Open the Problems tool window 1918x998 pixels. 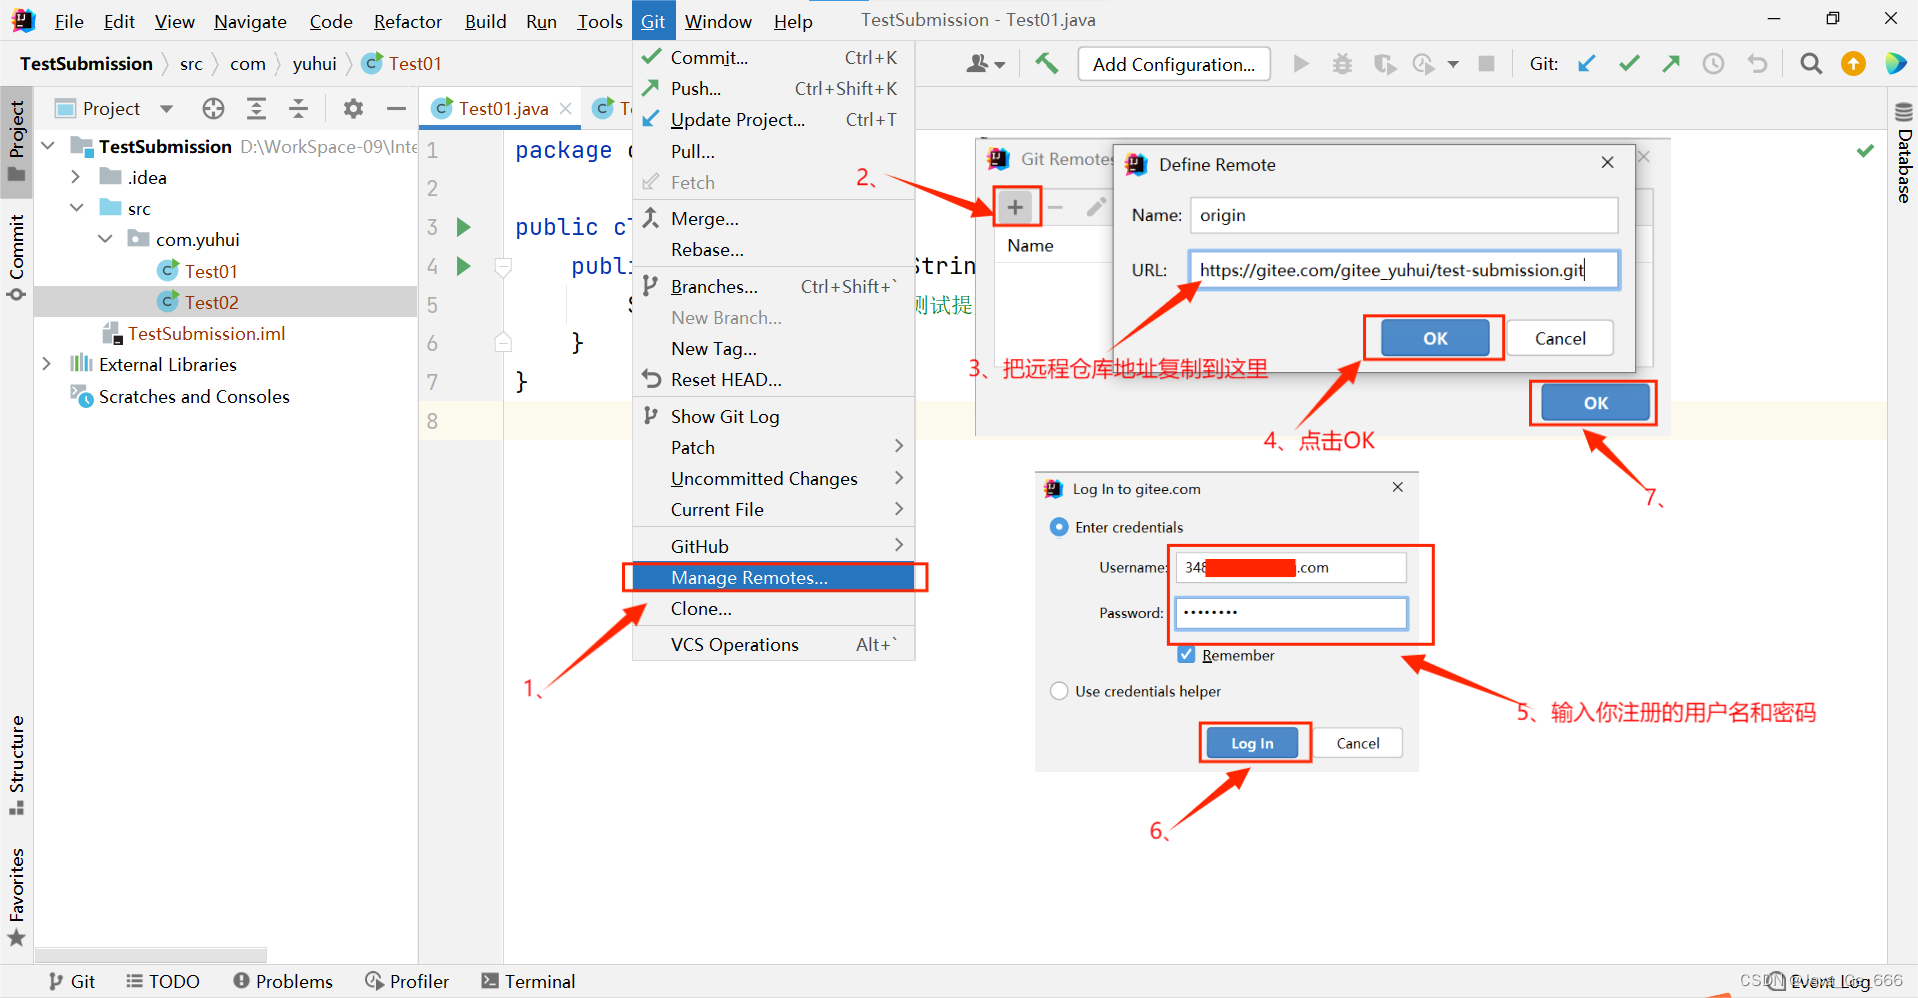pyautogui.click(x=283, y=981)
